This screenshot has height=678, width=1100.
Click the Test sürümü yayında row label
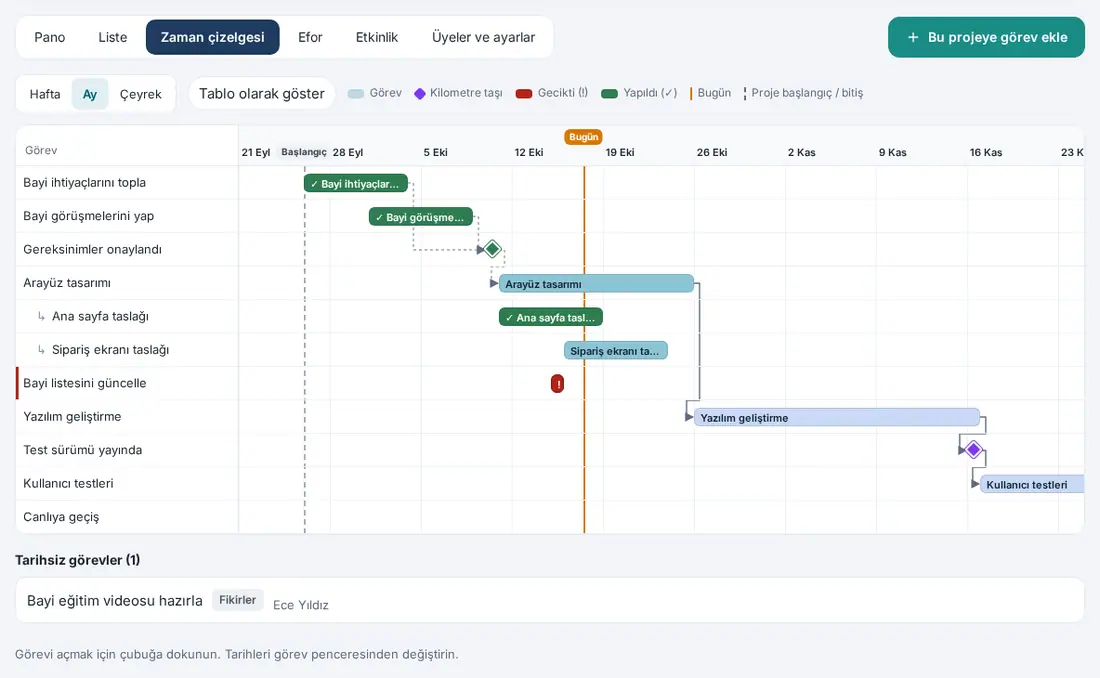82,450
